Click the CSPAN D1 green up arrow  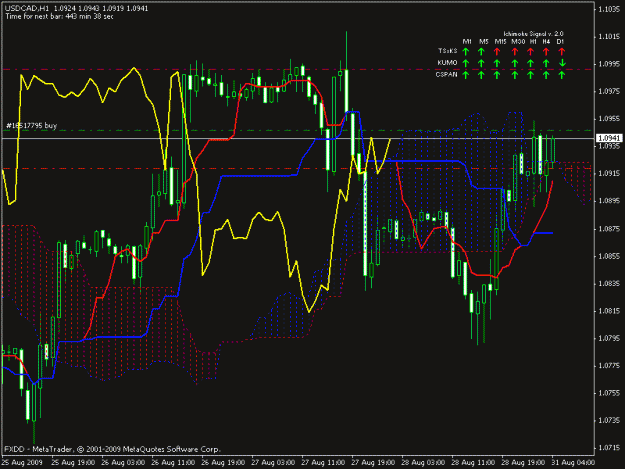tap(562, 75)
